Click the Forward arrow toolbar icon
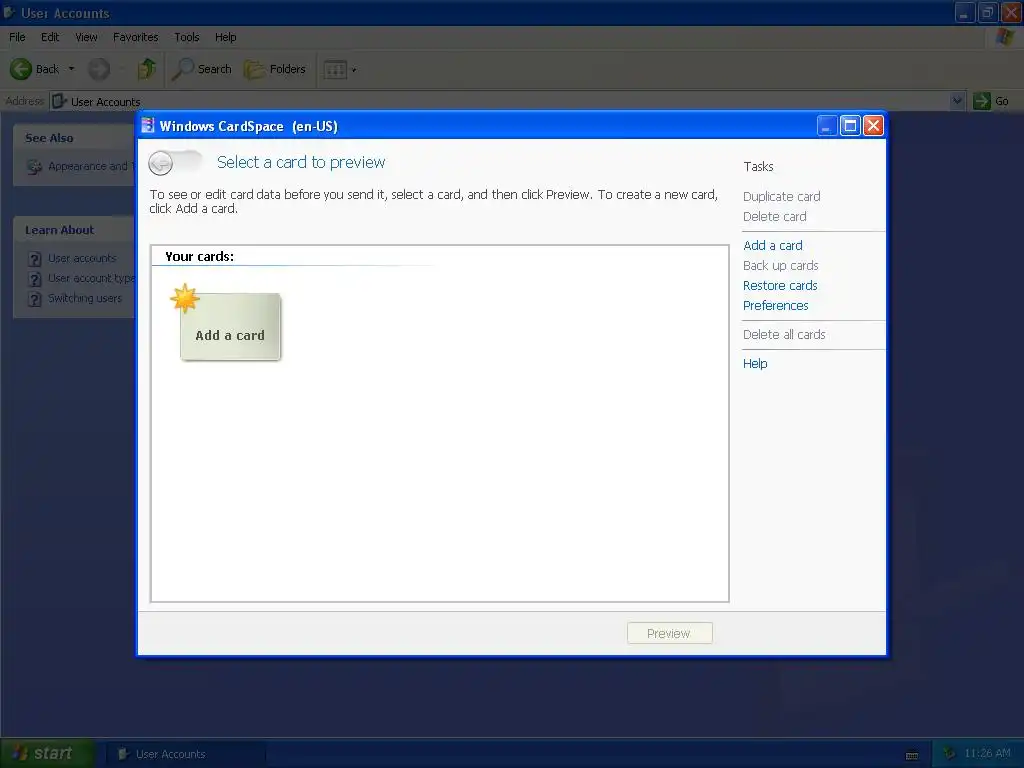Viewport: 1024px width, 768px height. [x=99, y=69]
